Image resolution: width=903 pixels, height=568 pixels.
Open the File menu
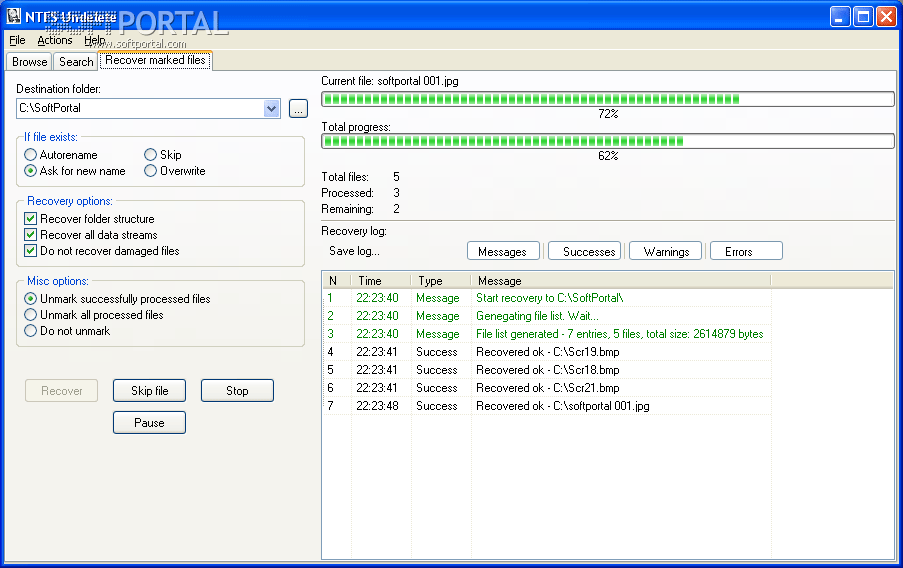coord(17,40)
